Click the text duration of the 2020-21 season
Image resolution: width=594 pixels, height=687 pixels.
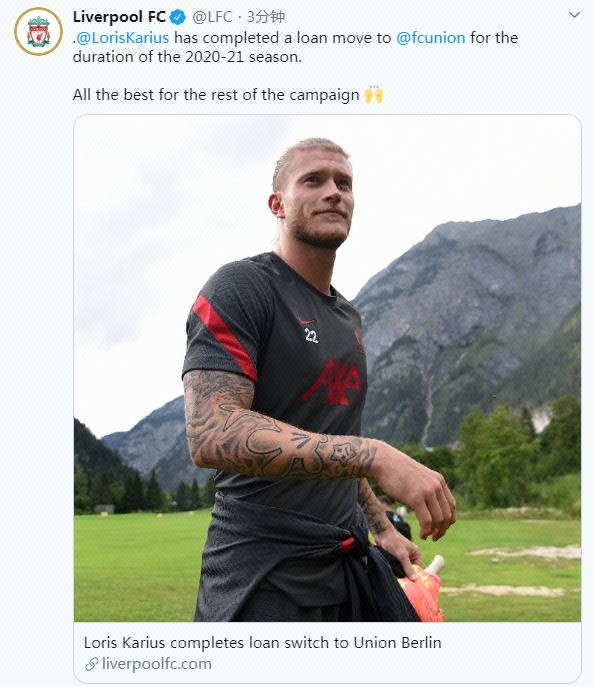click(x=187, y=57)
